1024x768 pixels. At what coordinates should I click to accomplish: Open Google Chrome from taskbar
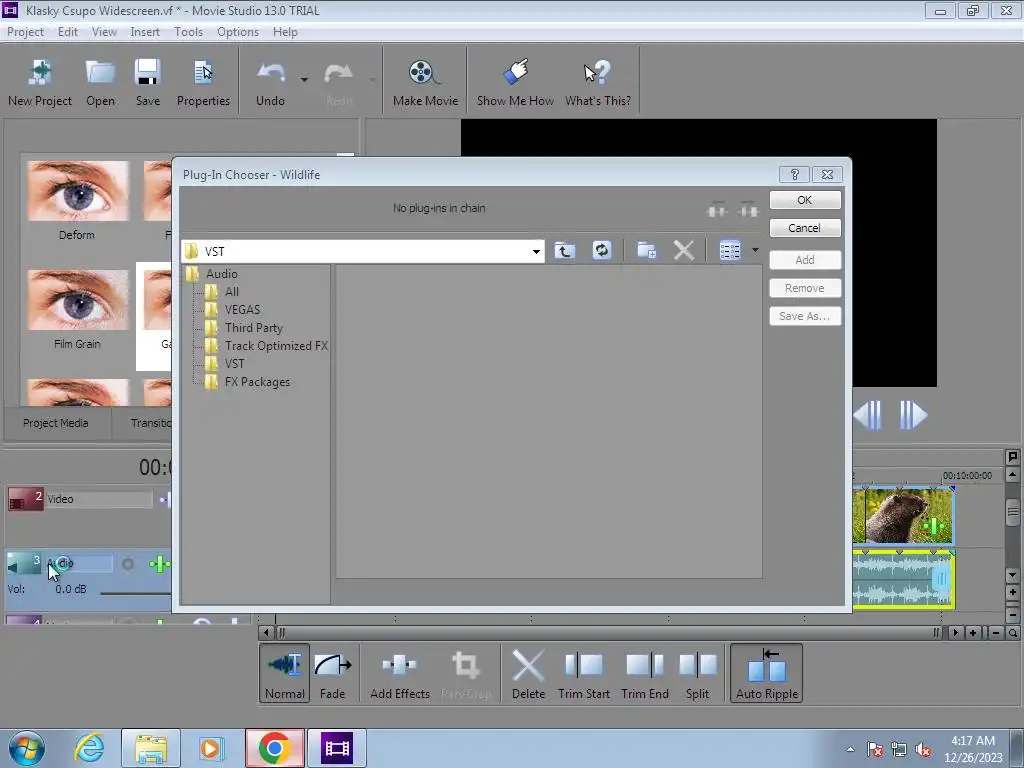[x=274, y=748]
